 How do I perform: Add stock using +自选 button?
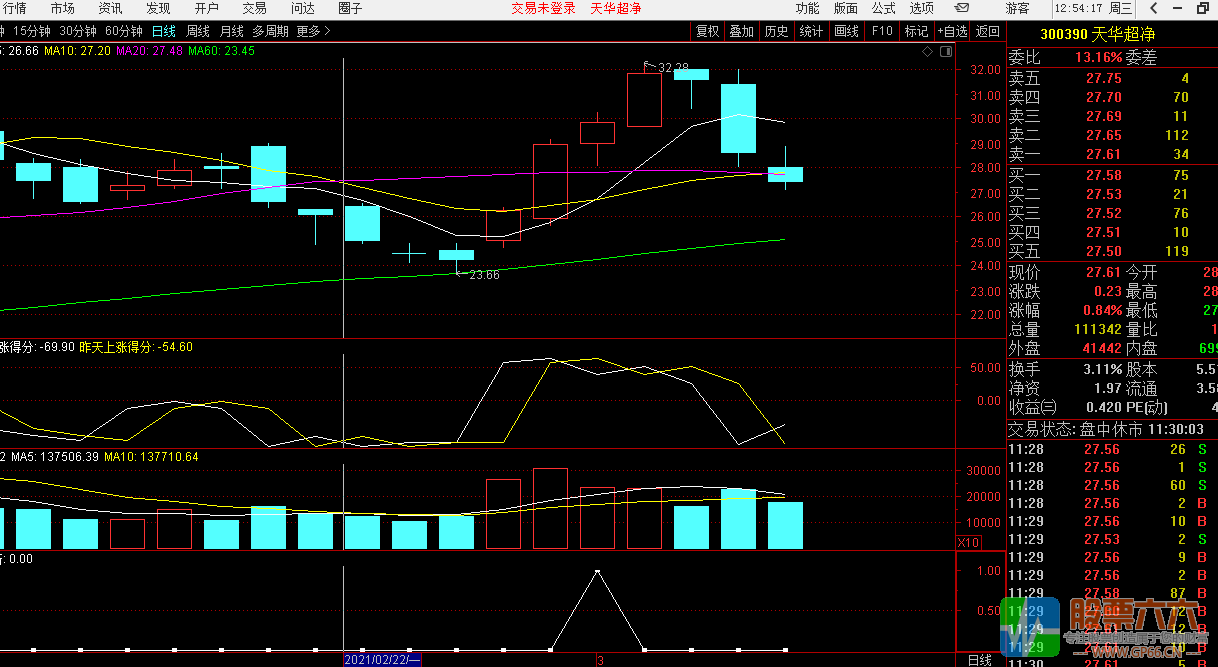(x=952, y=31)
